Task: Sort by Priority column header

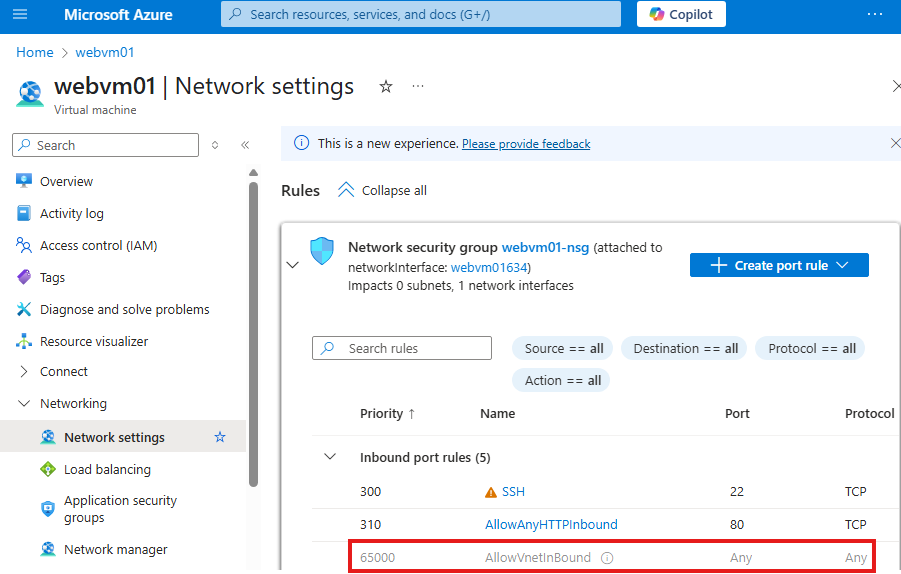Action: pos(387,414)
